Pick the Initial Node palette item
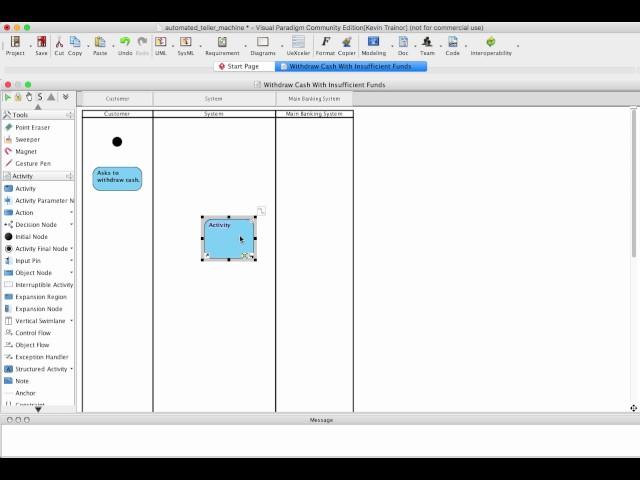 pyautogui.click(x=31, y=237)
